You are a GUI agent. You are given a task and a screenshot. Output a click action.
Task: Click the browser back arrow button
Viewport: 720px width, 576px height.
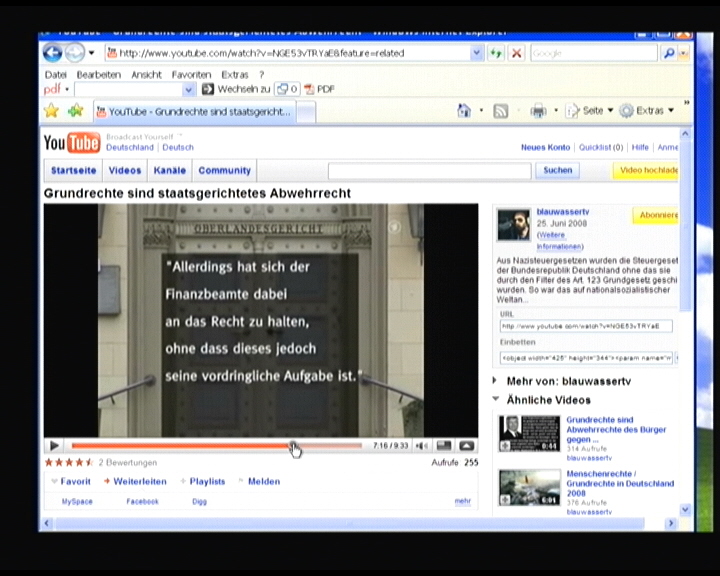(52, 53)
